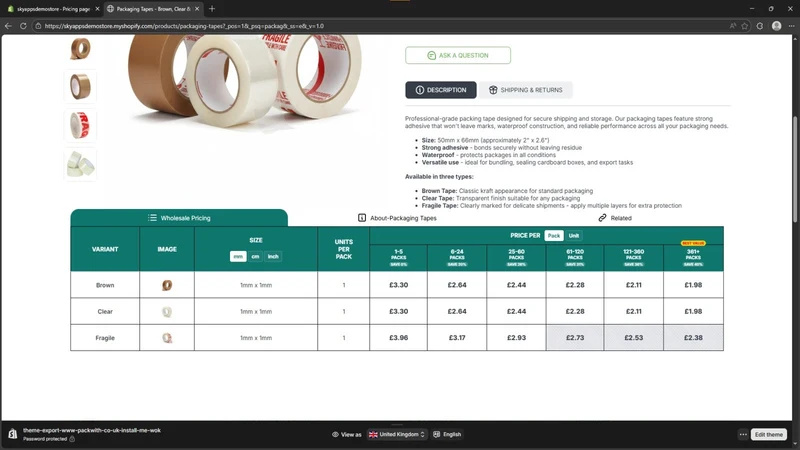Click the 121-360 packs column header
This screenshot has height=450, width=800.
point(633,258)
